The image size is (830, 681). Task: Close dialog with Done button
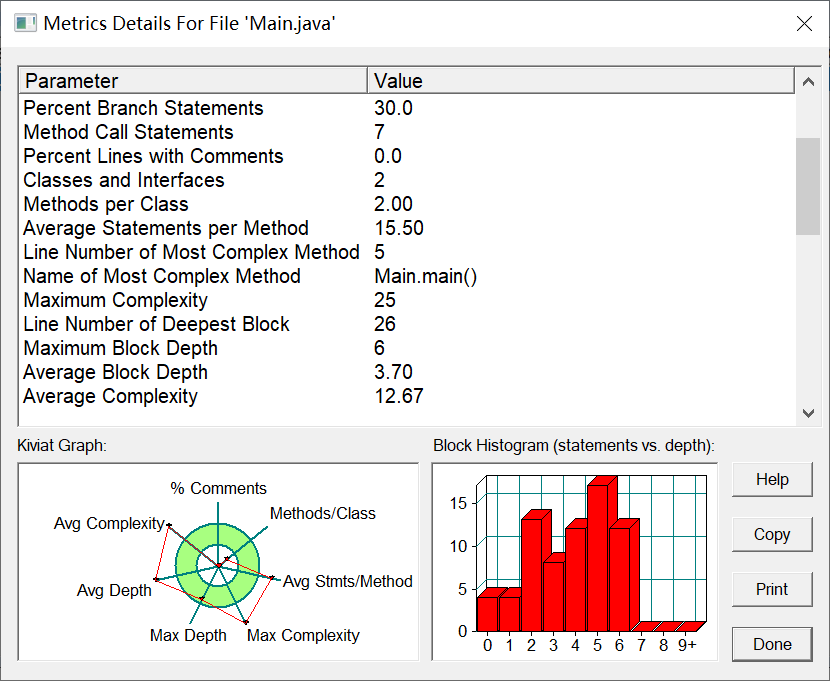(772, 644)
